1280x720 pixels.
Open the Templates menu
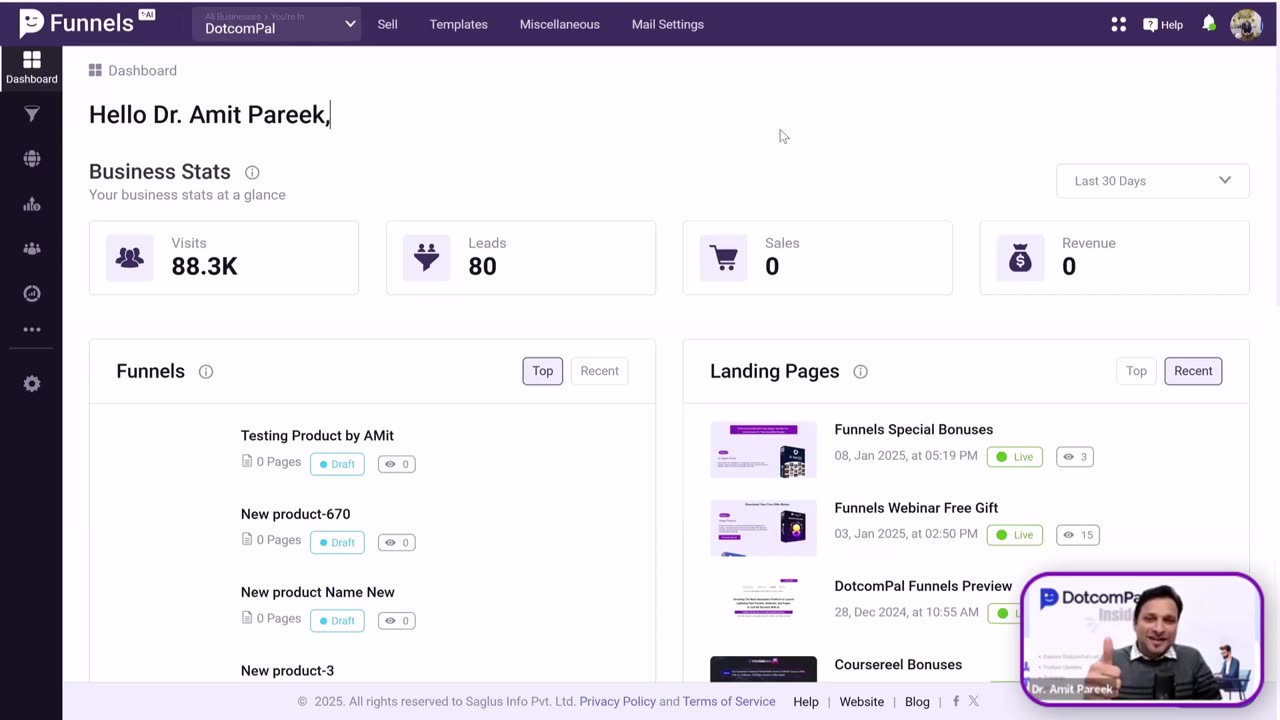click(x=459, y=24)
